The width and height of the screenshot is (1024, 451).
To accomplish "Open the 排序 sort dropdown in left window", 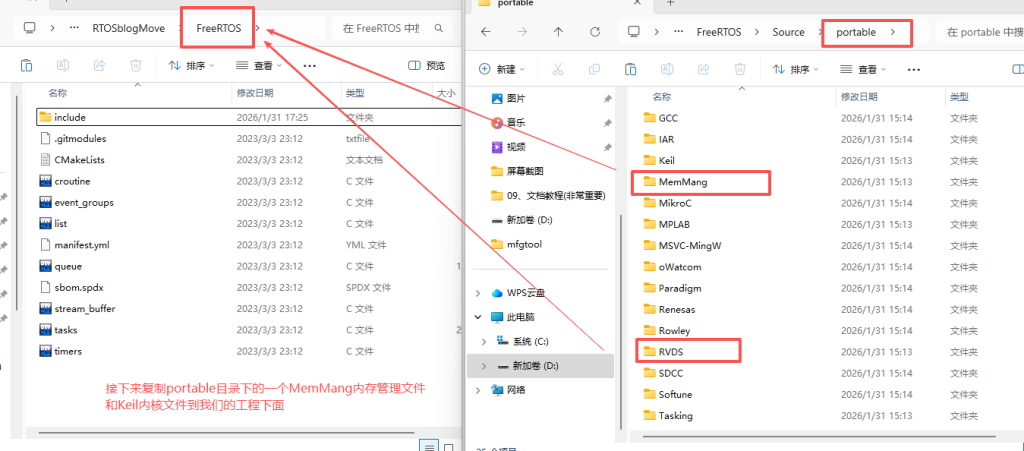I will (189, 66).
